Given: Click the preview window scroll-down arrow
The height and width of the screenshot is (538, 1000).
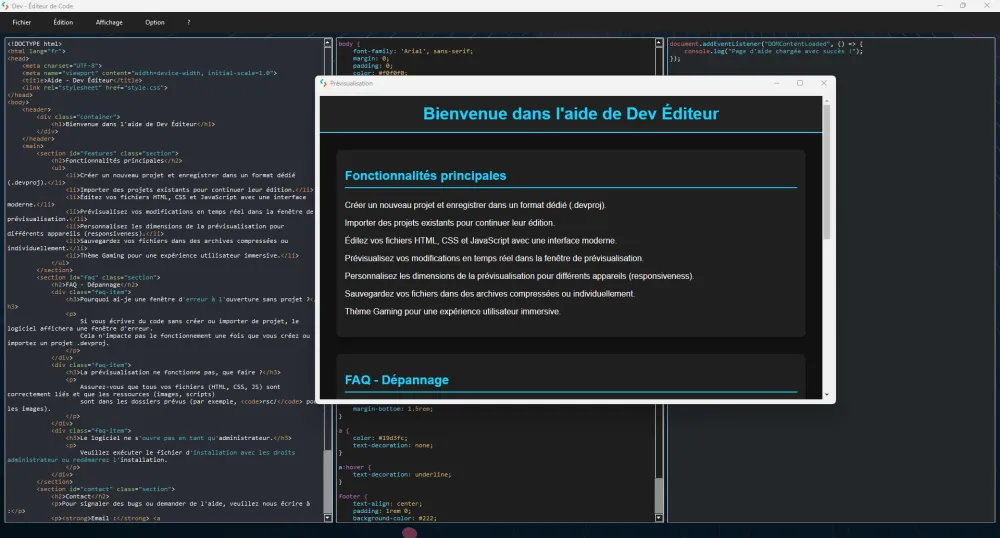Looking at the screenshot, I should tap(827, 395).
